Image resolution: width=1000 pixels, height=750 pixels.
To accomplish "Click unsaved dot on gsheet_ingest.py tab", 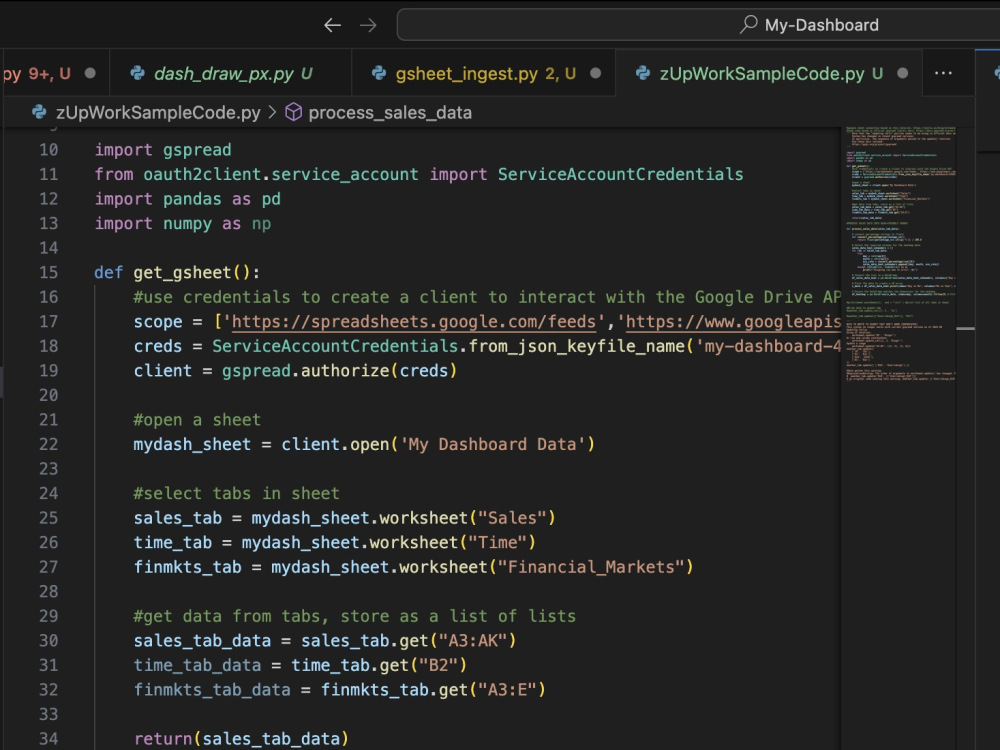I will pos(596,73).
